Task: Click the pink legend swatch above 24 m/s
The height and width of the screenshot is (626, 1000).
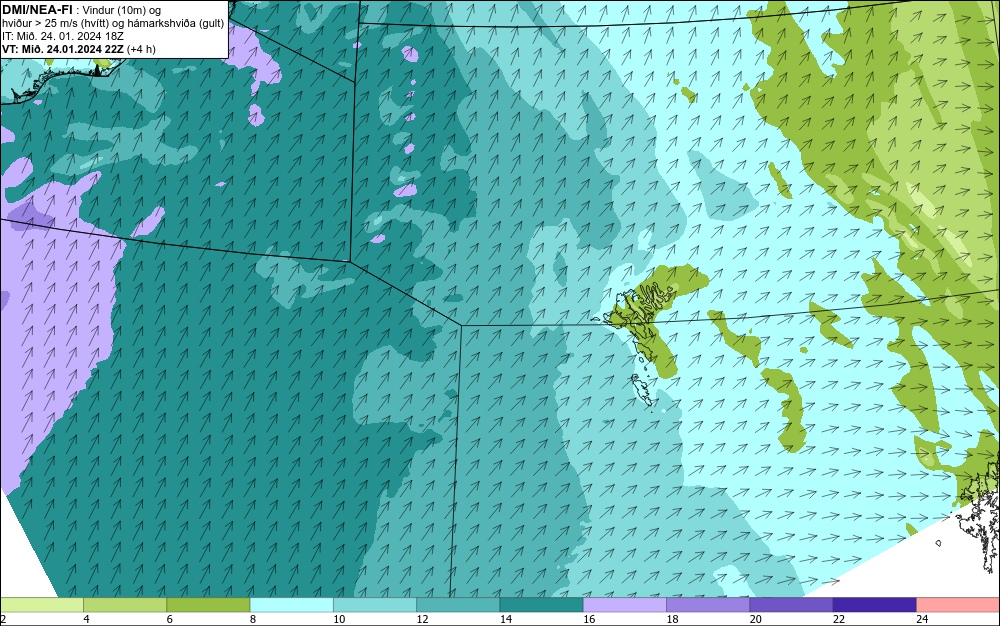Action: tap(958, 605)
